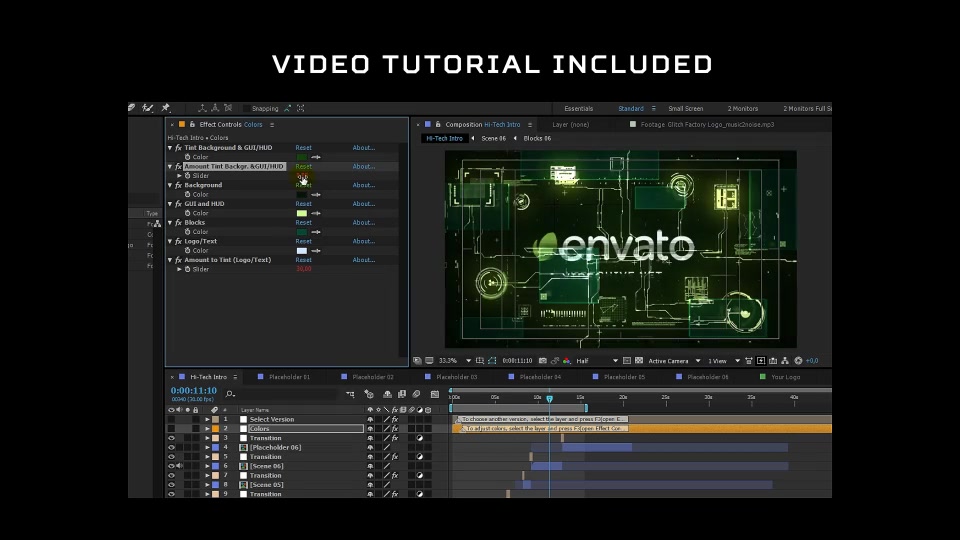960x540 pixels.
Task: Click hide shy layers icon in timeline
Action: click(388, 394)
